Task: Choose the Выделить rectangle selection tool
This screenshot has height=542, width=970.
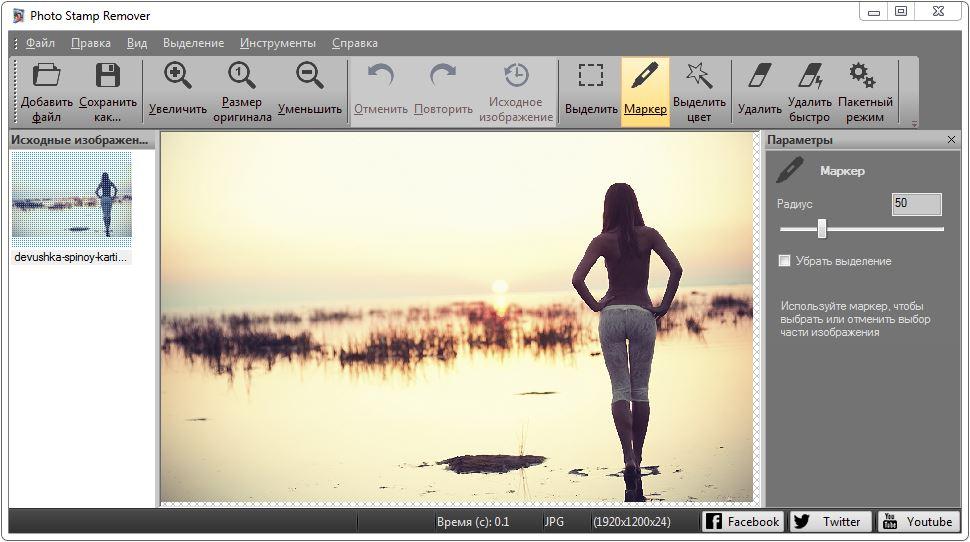Action: point(591,75)
